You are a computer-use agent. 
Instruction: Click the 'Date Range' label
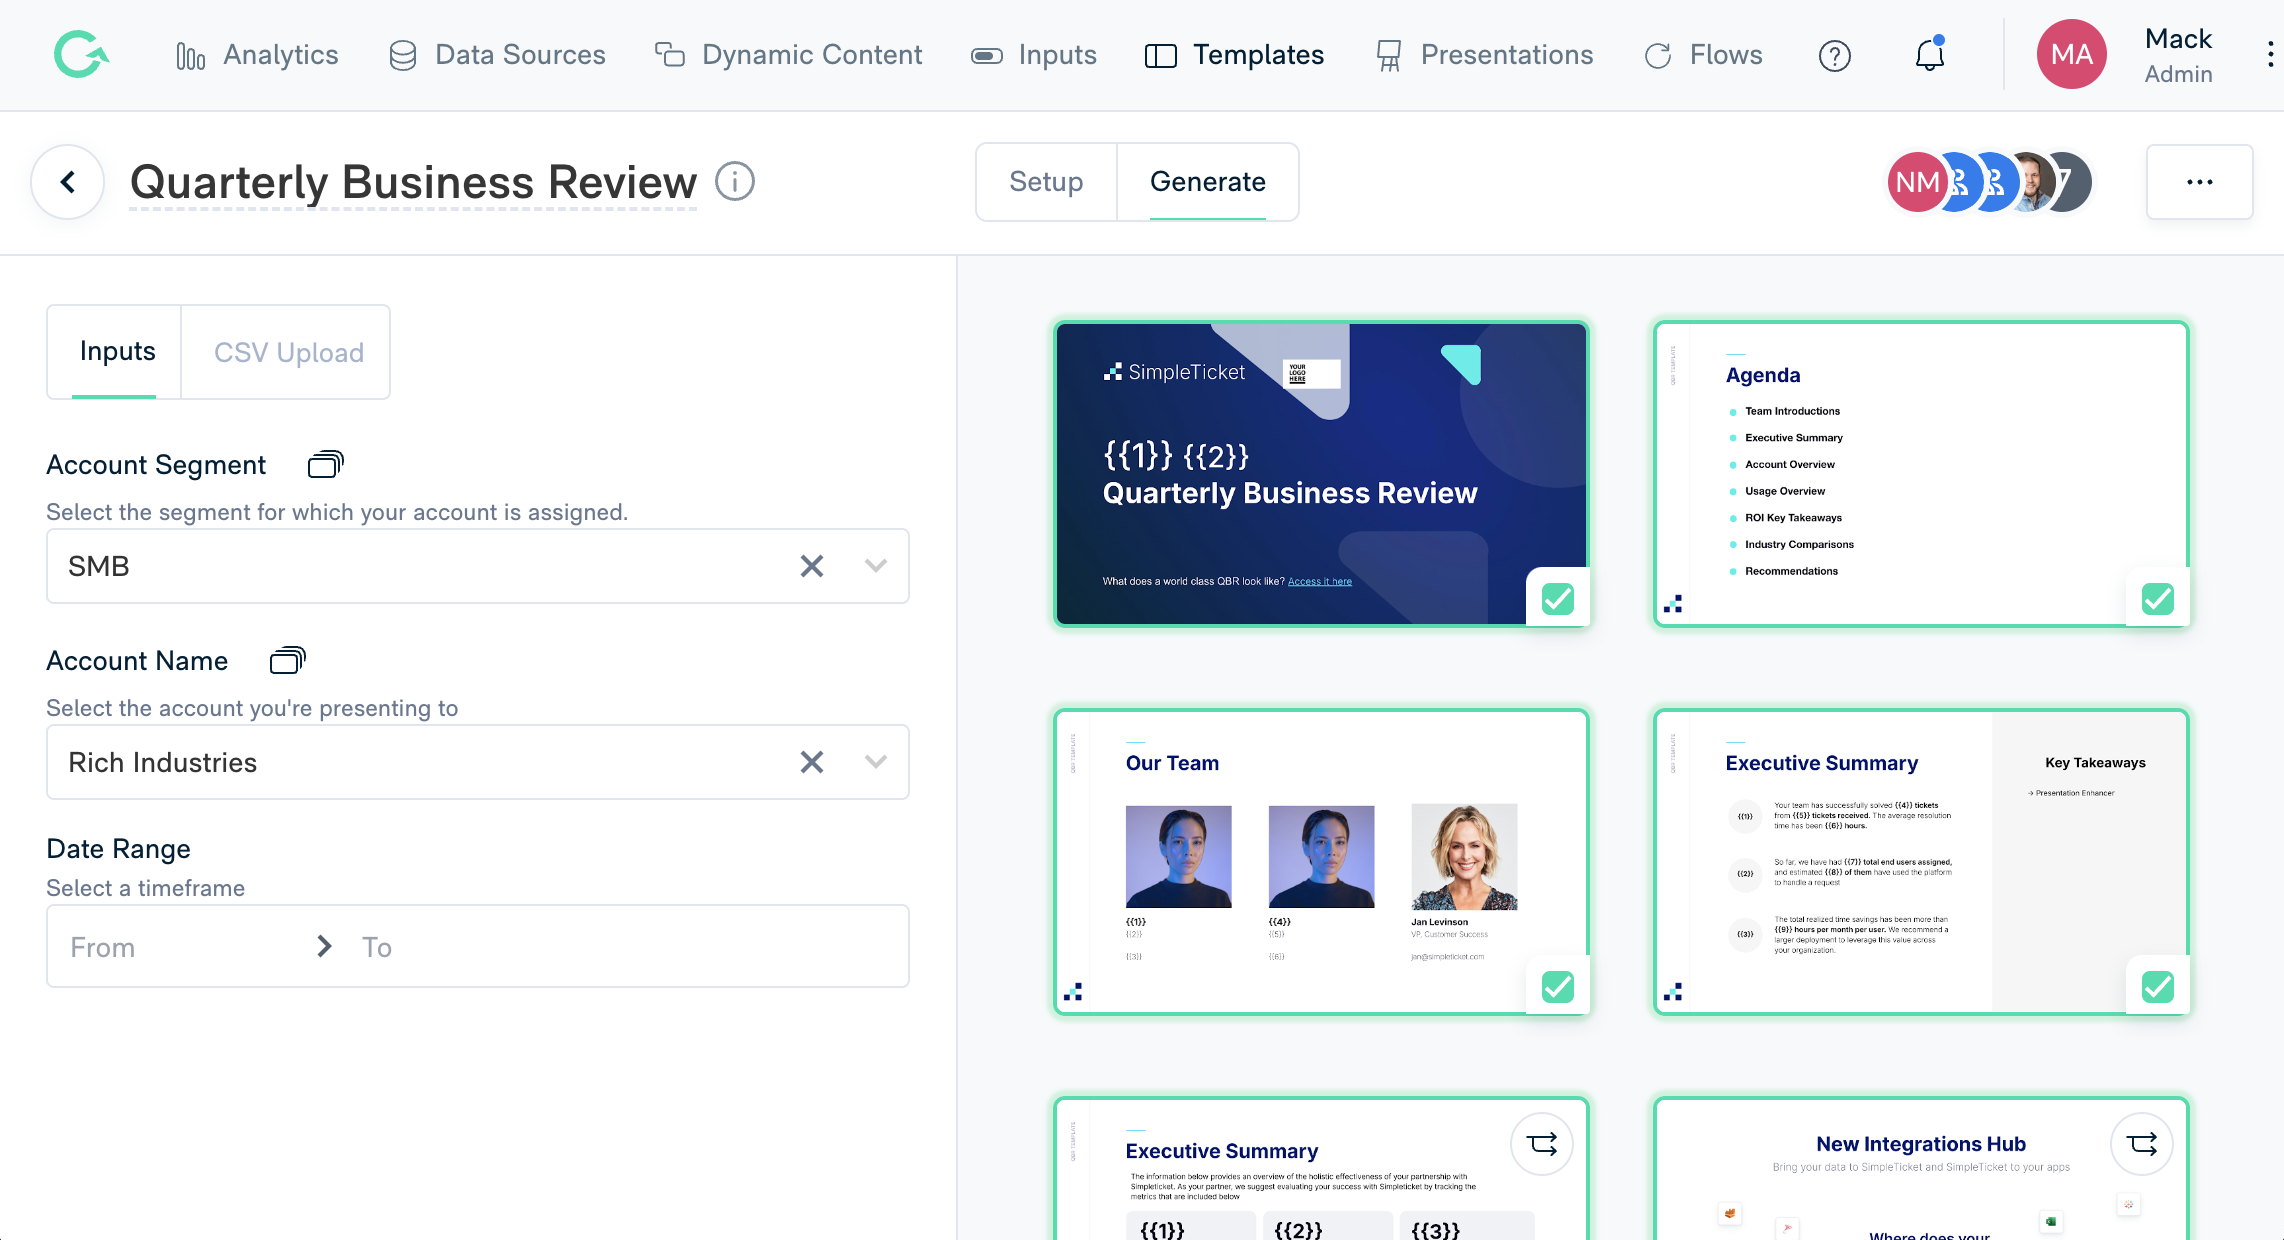[118, 849]
